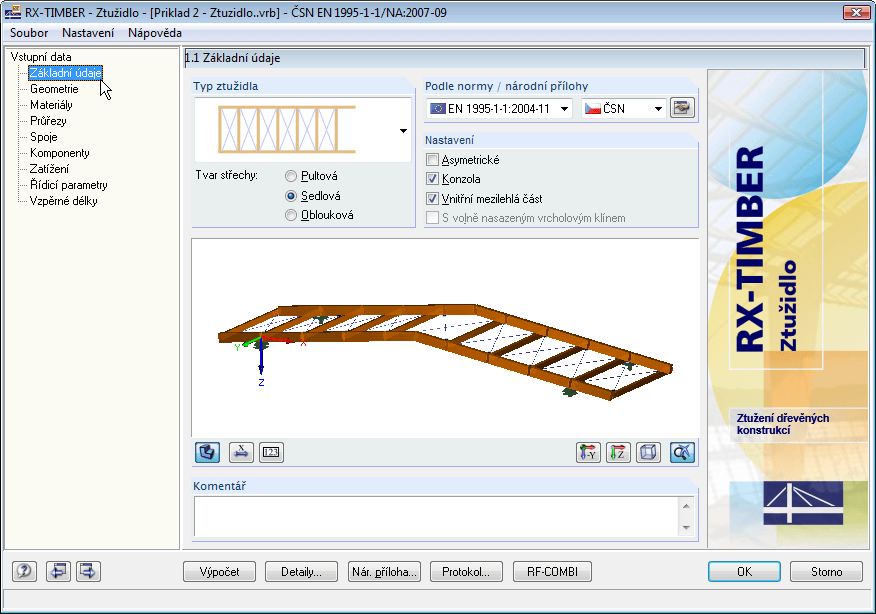Screen dimensions: 876x614
Task: Open Spoje in navigation tree
Action: pos(44,137)
